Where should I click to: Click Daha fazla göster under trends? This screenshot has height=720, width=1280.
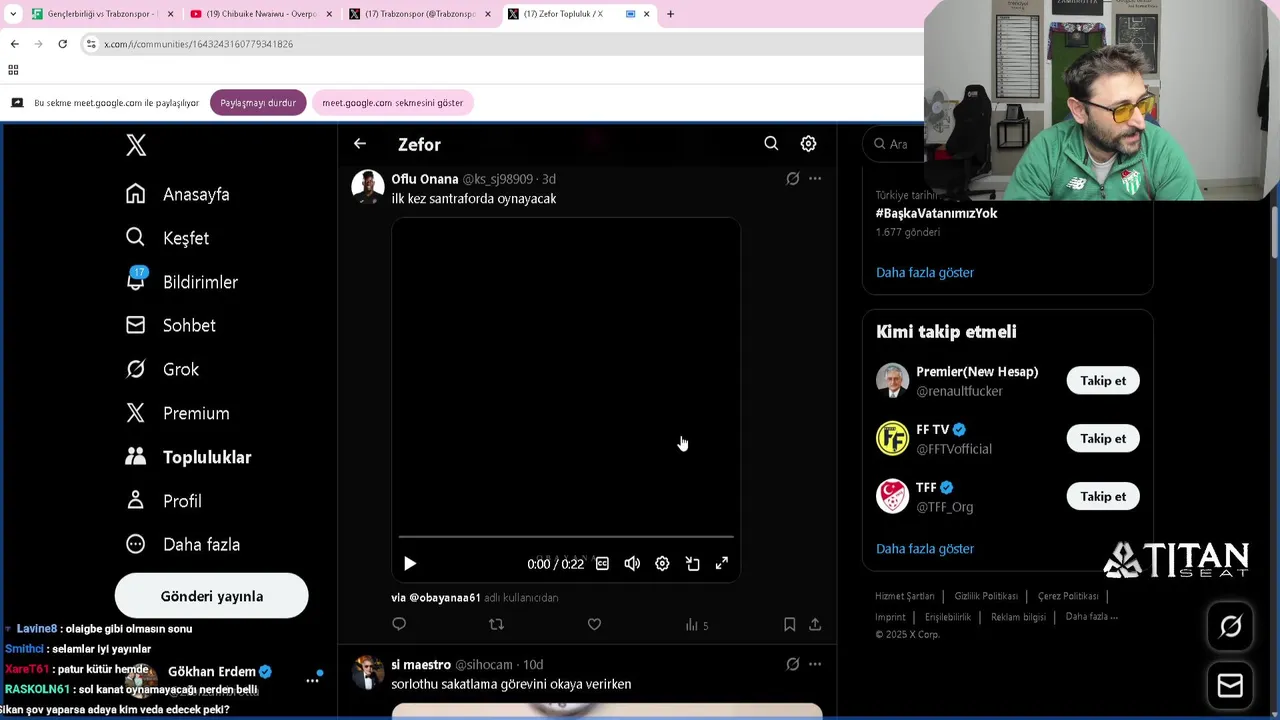pyautogui.click(x=925, y=272)
